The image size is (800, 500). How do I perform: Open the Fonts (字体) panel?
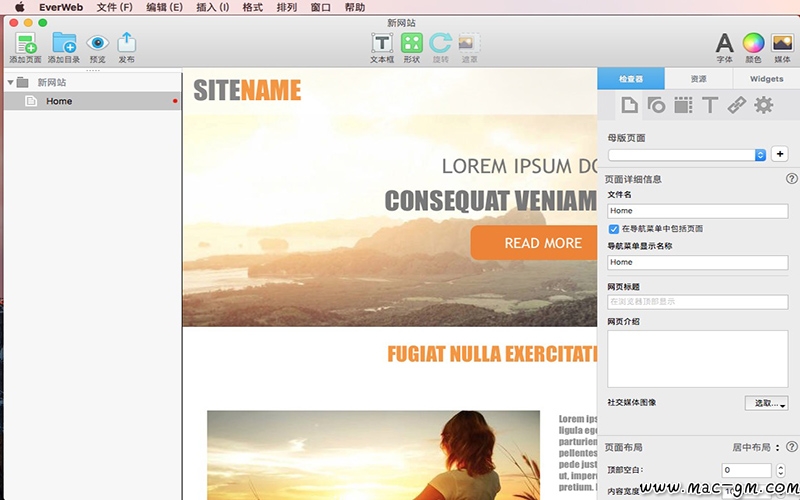724,43
